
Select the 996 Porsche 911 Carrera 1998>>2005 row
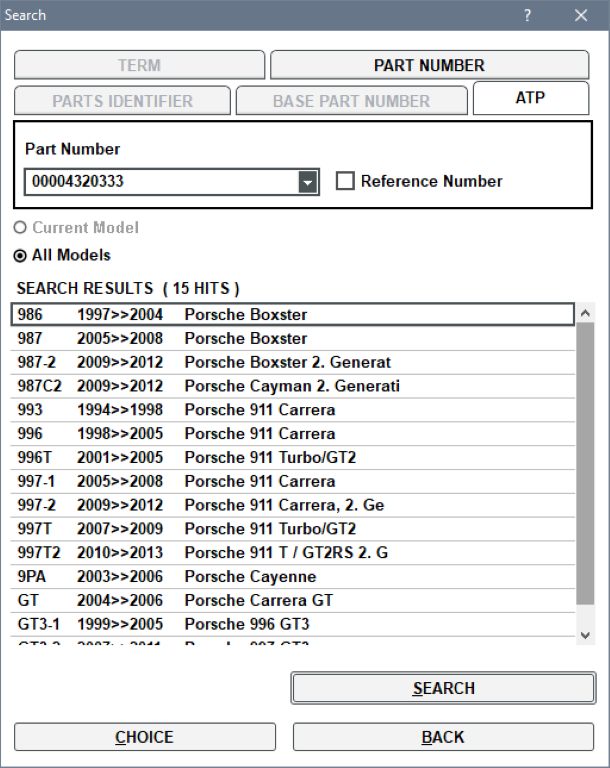[293, 433]
